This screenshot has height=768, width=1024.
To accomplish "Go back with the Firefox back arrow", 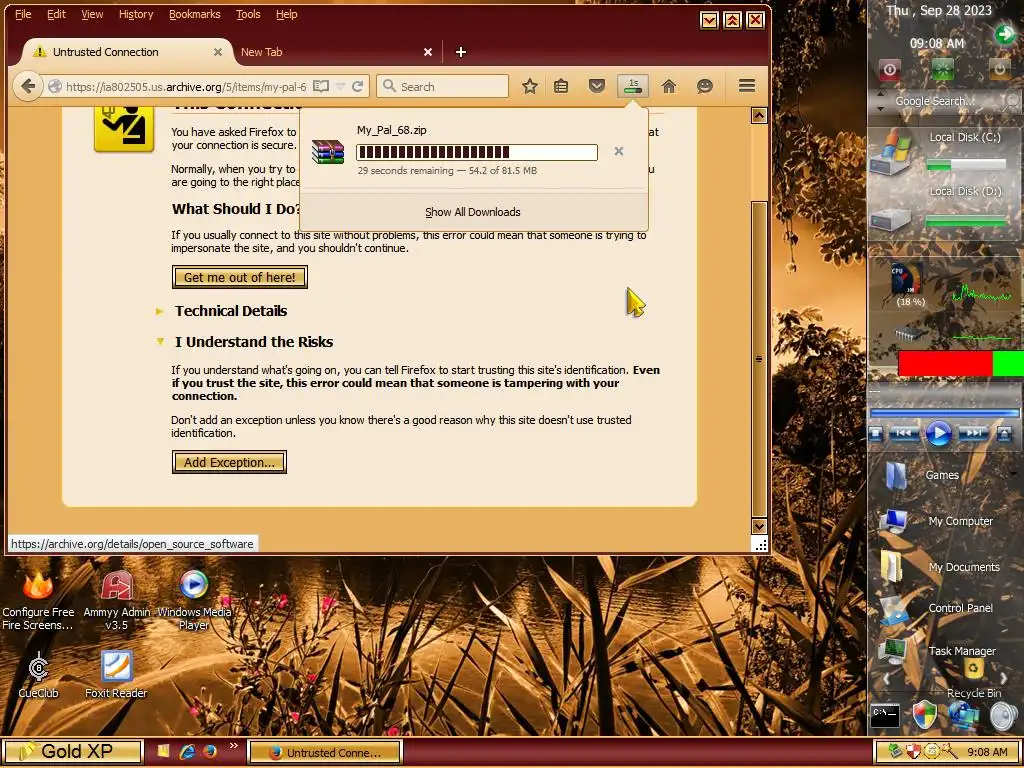I will coord(27,86).
